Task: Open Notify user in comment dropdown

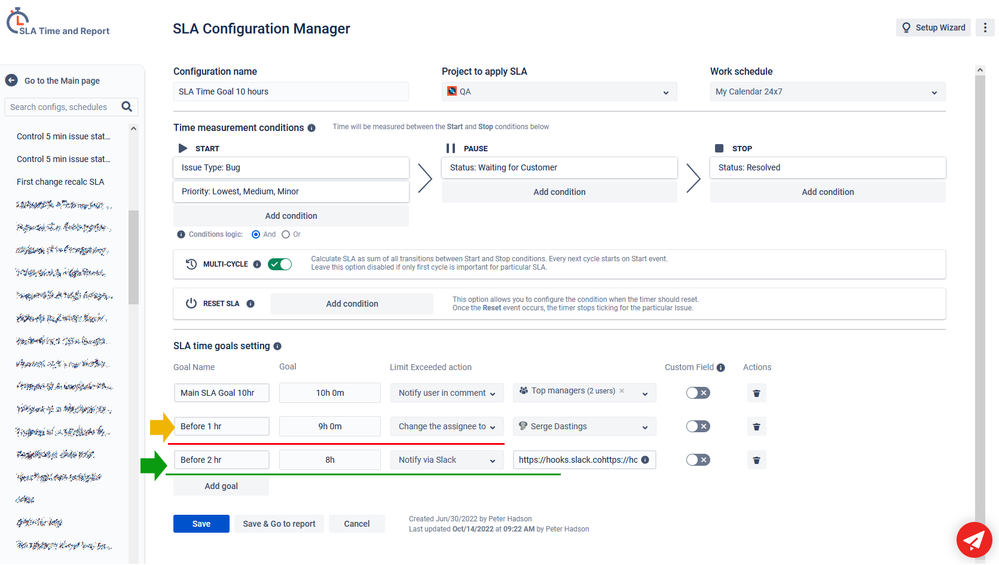Action: point(447,393)
